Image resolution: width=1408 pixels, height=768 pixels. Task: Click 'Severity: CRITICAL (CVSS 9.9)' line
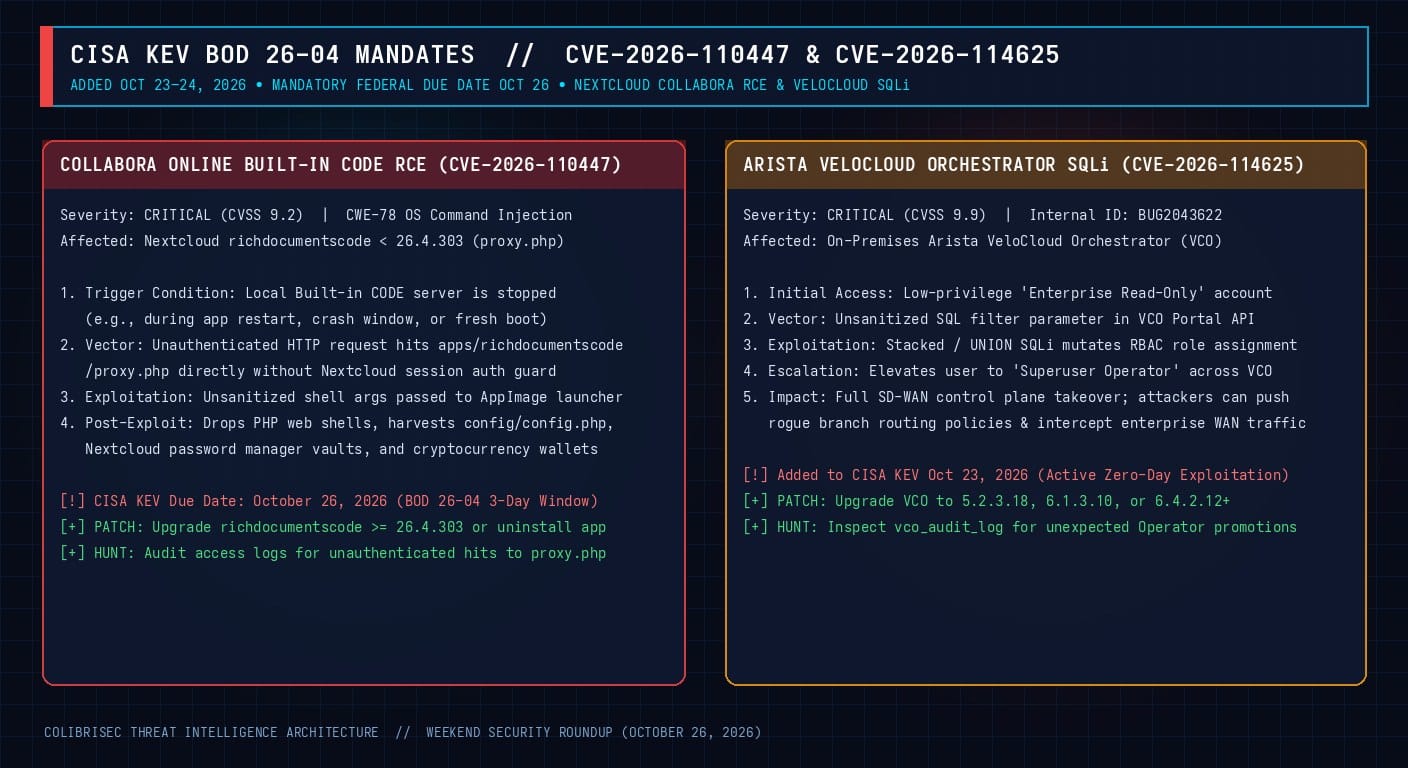pyautogui.click(x=982, y=215)
